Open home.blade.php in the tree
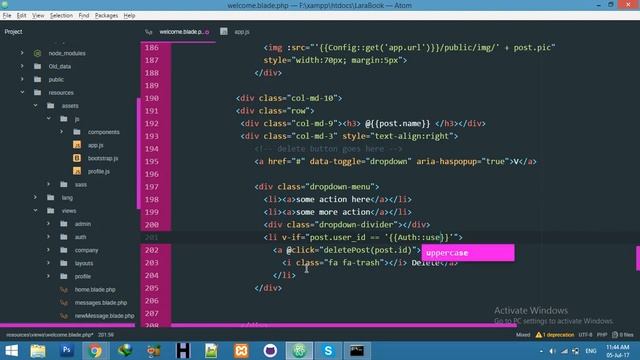The width and height of the screenshot is (640, 360). click(x=95, y=289)
